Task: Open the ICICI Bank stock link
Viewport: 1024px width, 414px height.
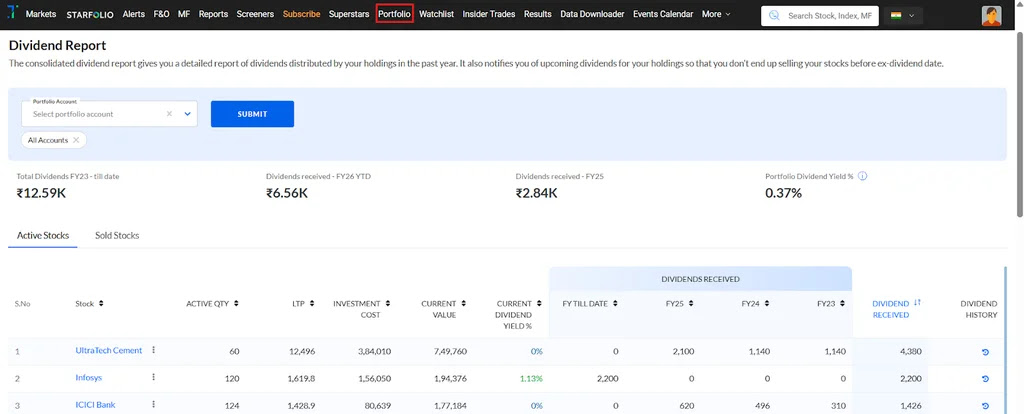Action: tap(95, 405)
